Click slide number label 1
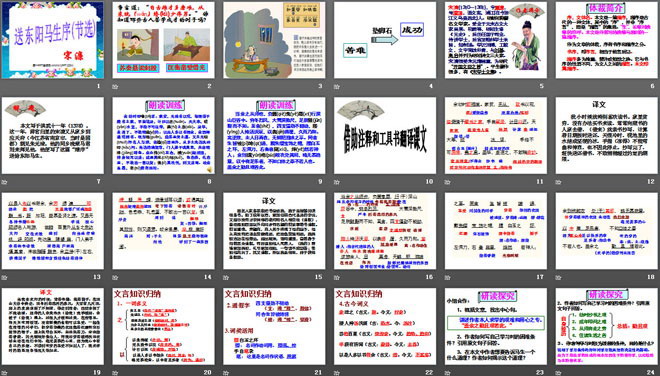 pyautogui.click(x=99, y=86)
